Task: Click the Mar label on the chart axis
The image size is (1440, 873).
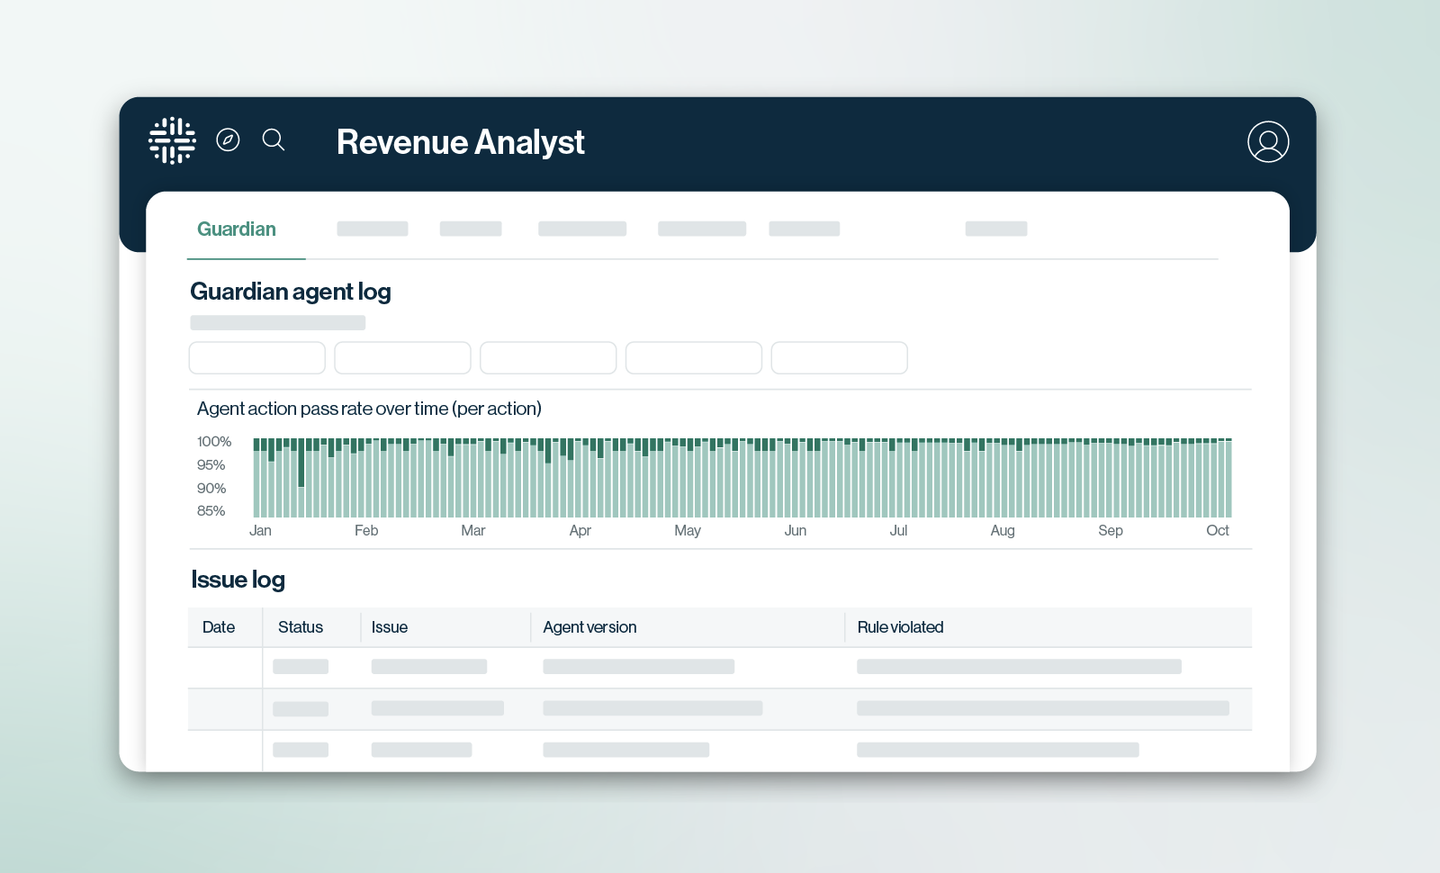Action: (473, 530)
